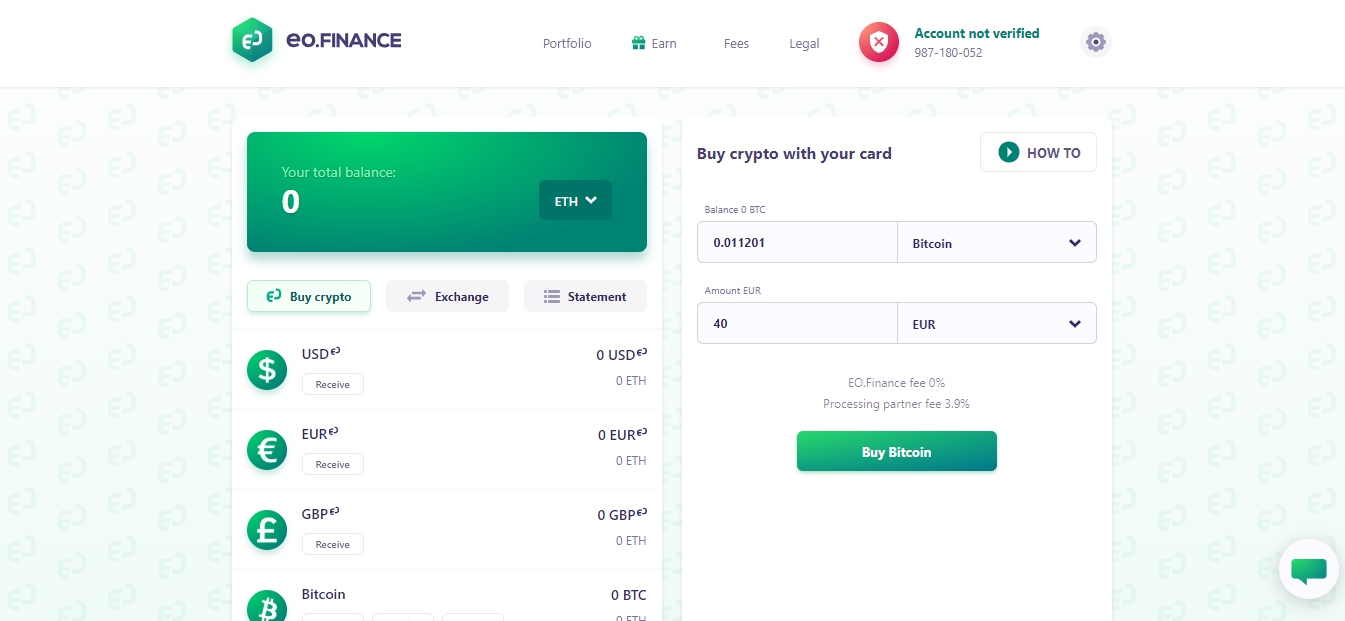This screenshot has width=1345, height=621.
Task: Click the HOW TO play button
Action: (x=1038, y=152)
